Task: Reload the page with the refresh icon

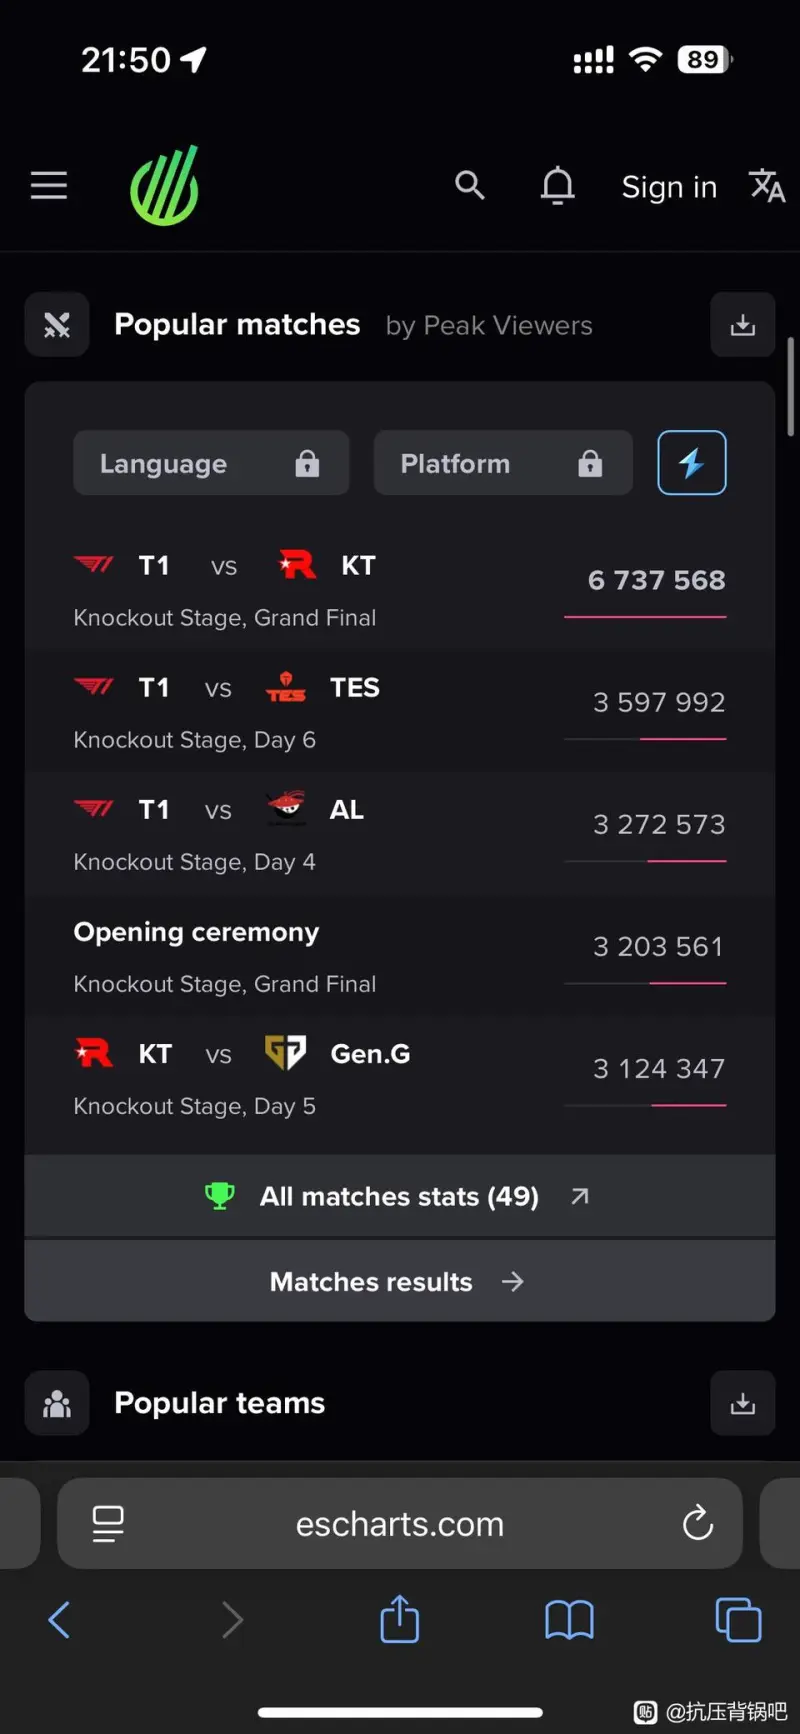Action: point(697,1524)
